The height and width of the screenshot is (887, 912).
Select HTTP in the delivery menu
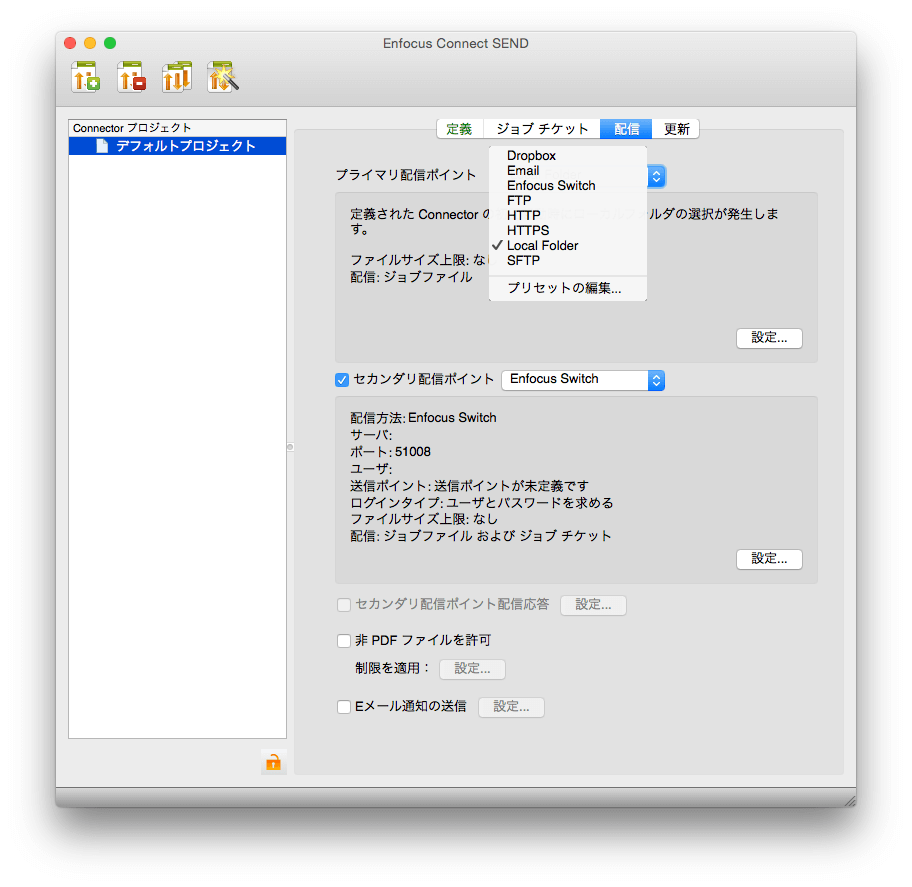568,215
